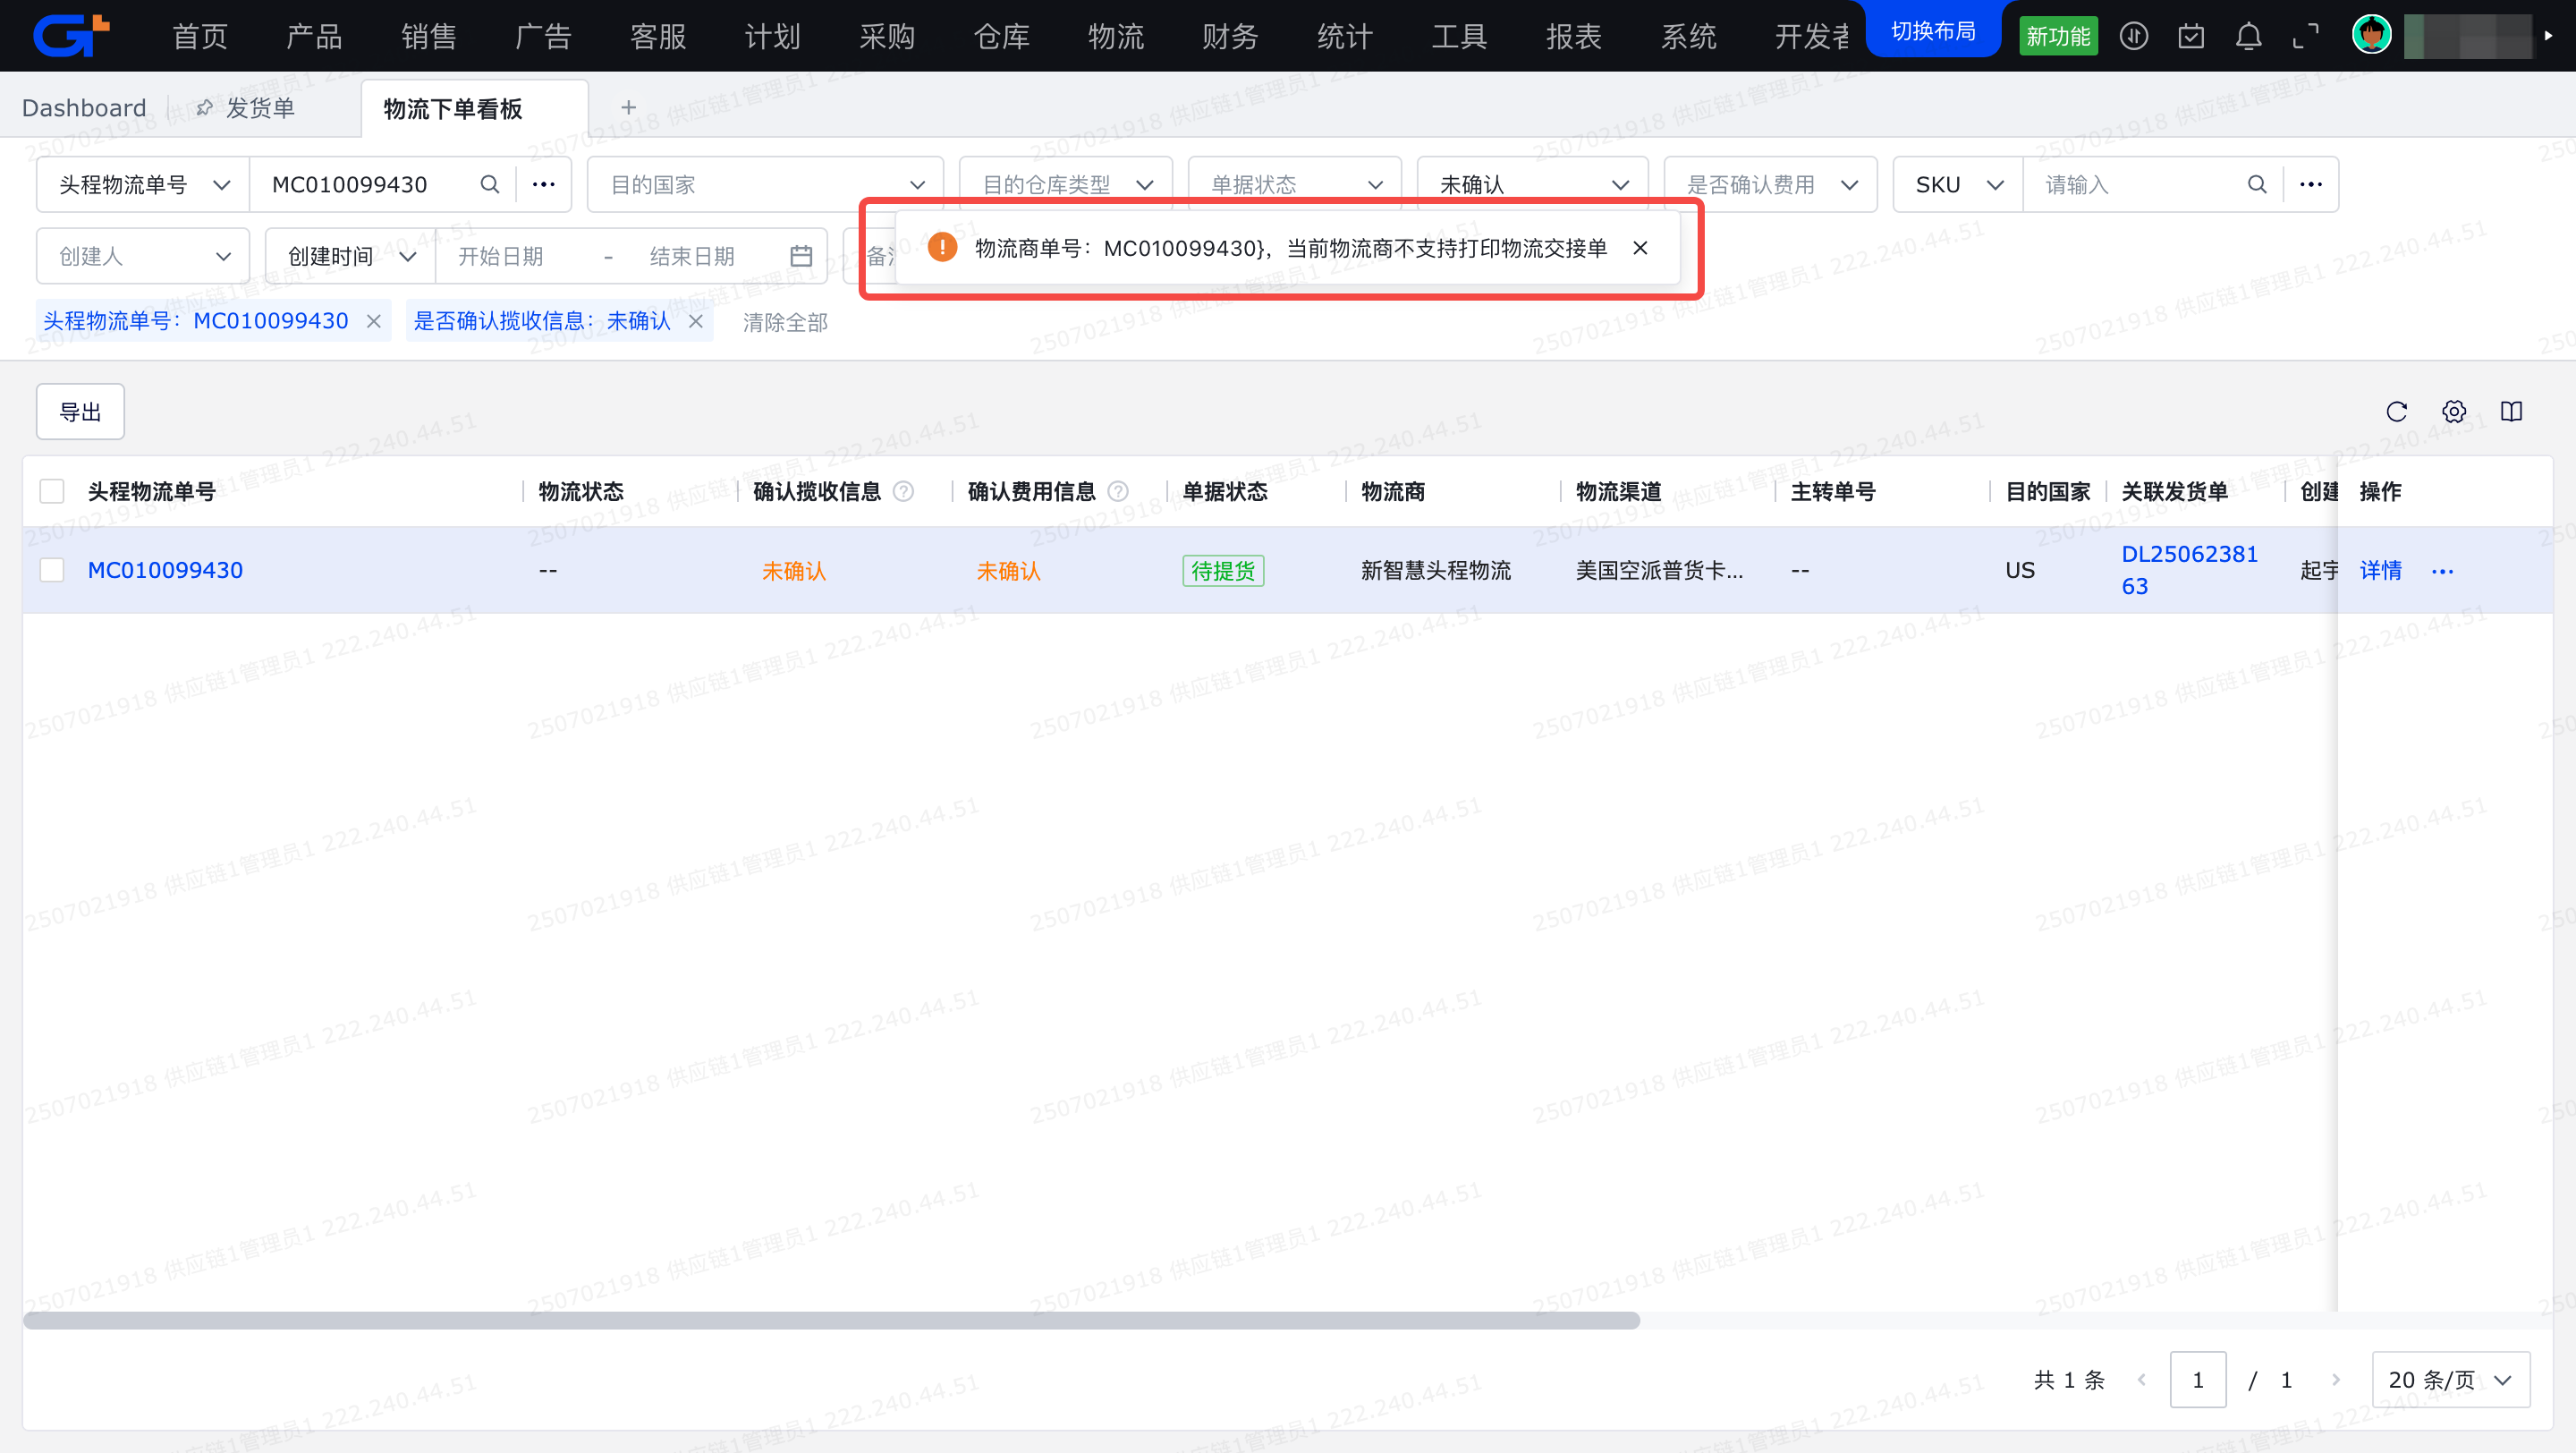Image resolution: width=2576 pixels, height=1453 pixels.
Task: Open the date range calendar icon
Action: tap(801, 256)
